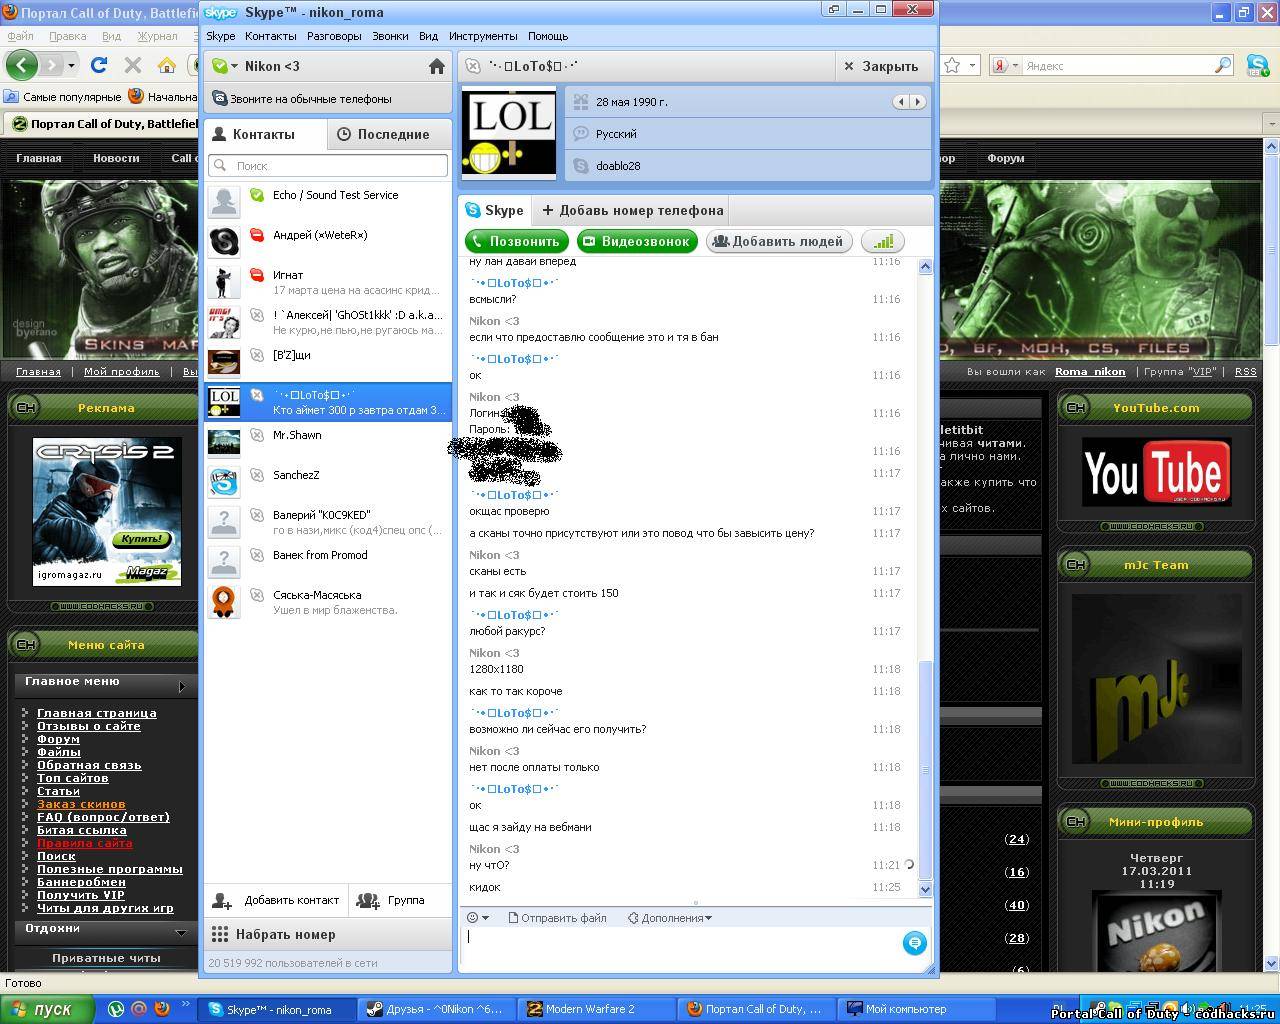Open the Firefox back history dropdown arrow

click(x=71, y=66)
